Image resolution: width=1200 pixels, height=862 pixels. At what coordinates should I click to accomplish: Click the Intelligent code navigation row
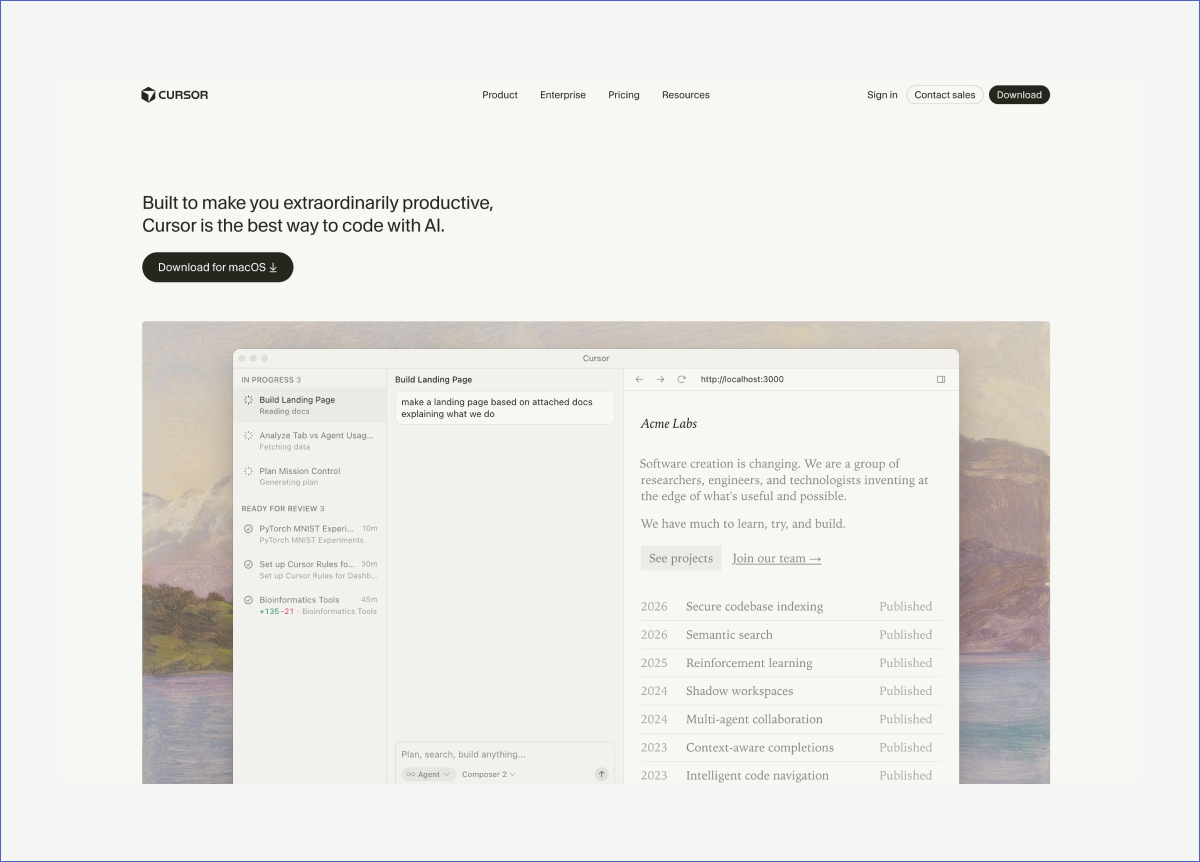pyautogui.click(x=790, y=775)
